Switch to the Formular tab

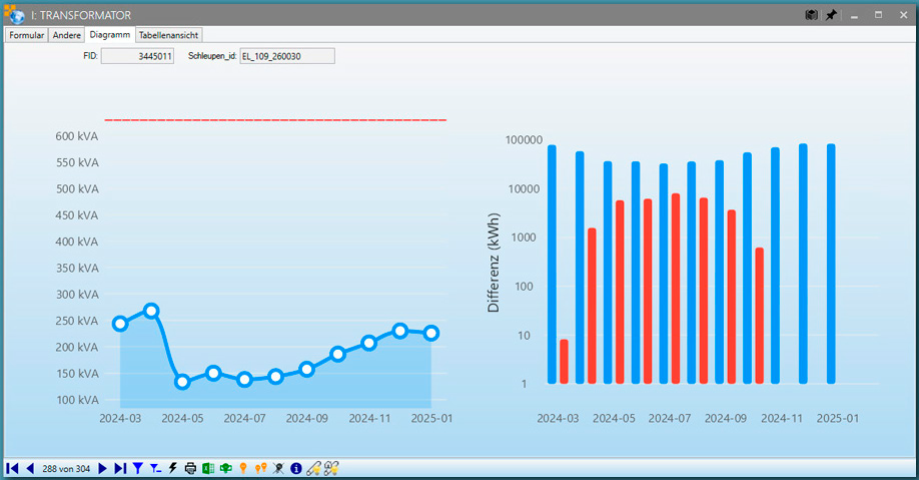coord(27,34)
